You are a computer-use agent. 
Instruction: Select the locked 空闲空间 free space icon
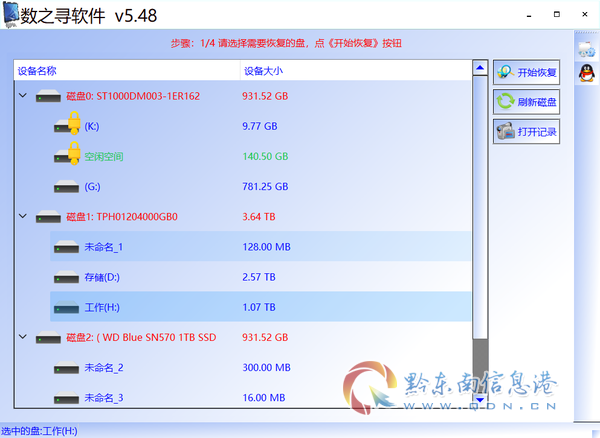[x=67, y=154]
